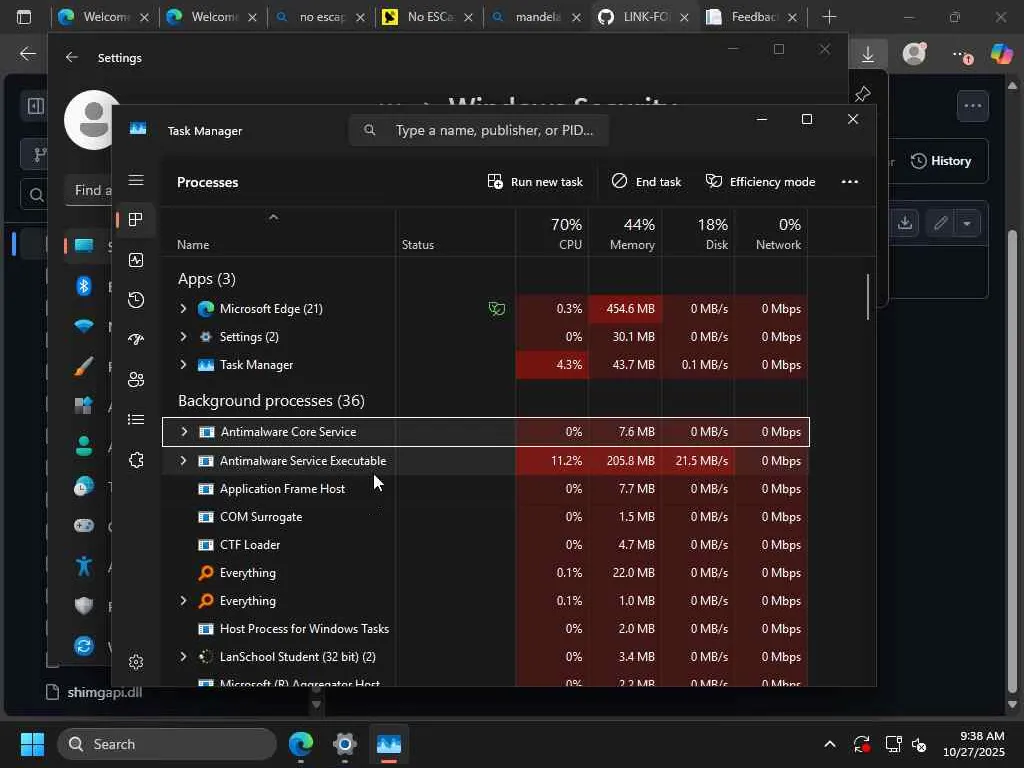This screenshot has width=1024, height=768.
Task: Open Microsoft Edge from taskbar
Action: [300, 744]
